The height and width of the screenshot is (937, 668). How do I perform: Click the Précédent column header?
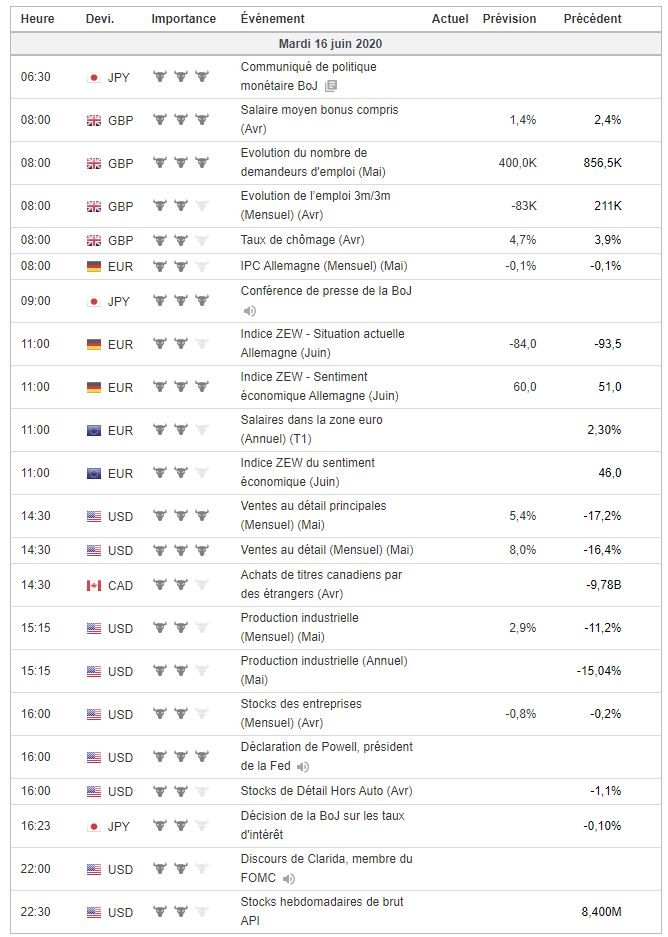point(592,19)
